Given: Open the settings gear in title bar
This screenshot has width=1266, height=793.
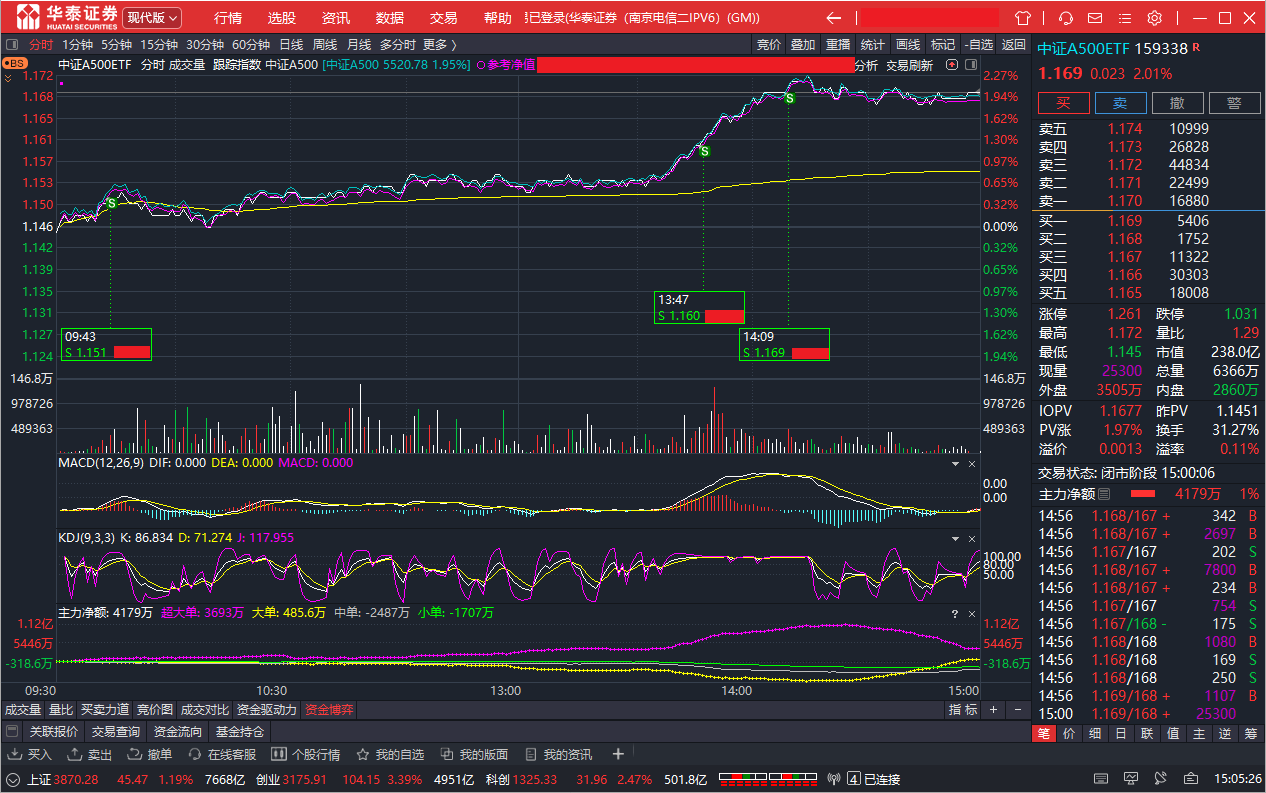Looking at the screenshot, I should point(1155,18).
